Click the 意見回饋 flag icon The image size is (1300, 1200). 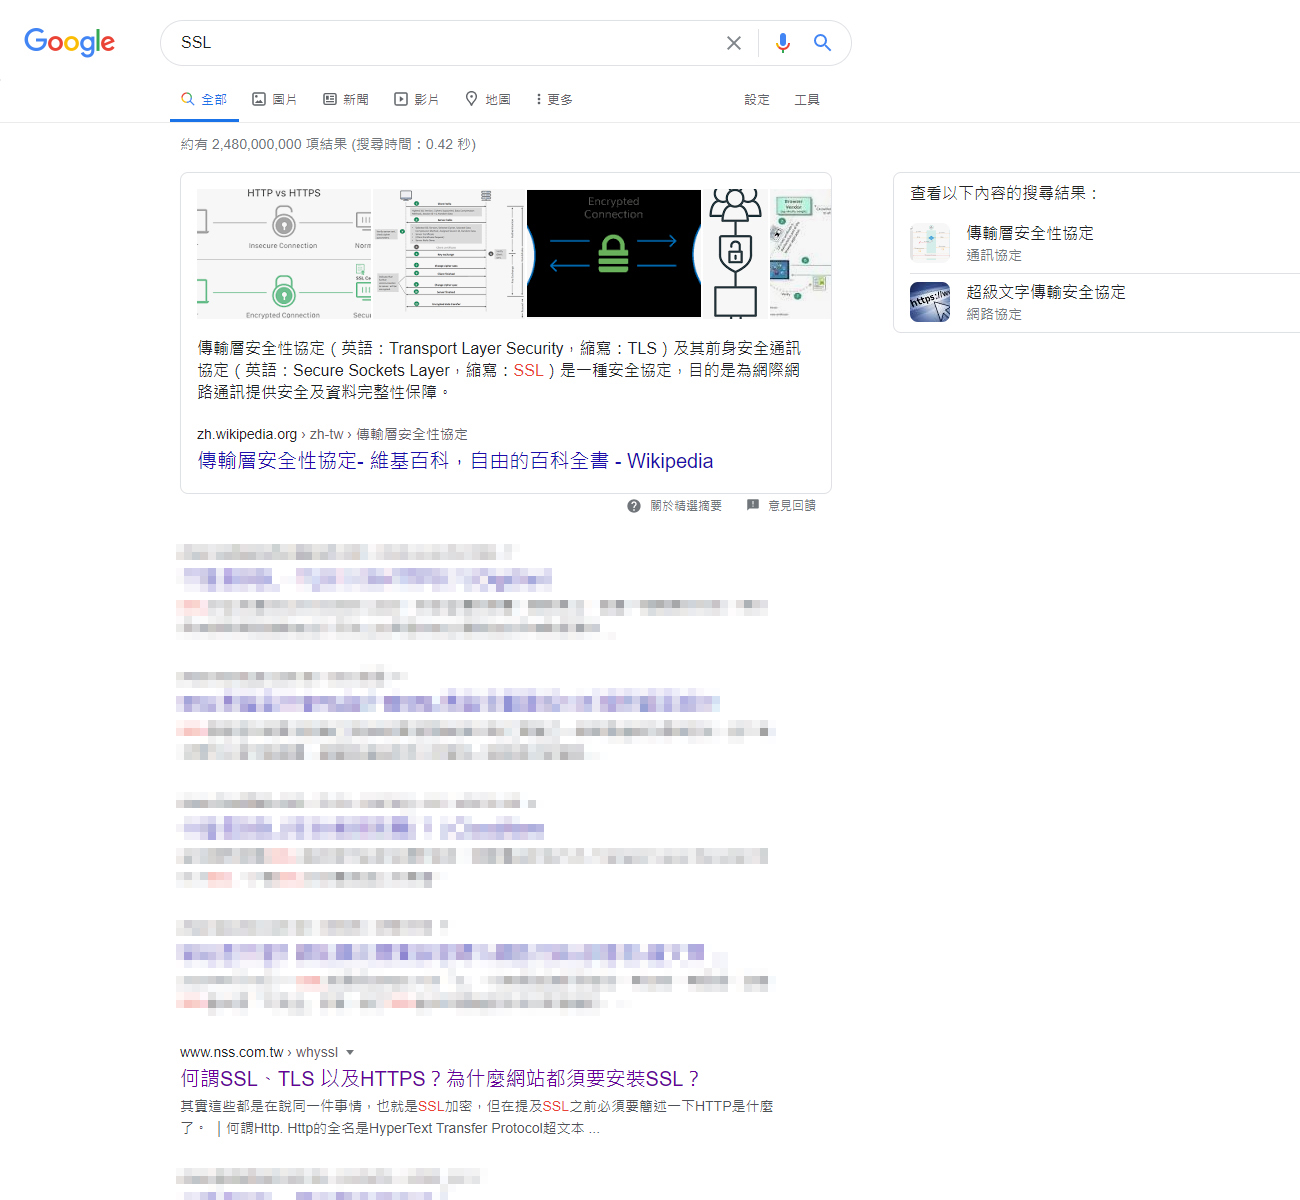753,506
